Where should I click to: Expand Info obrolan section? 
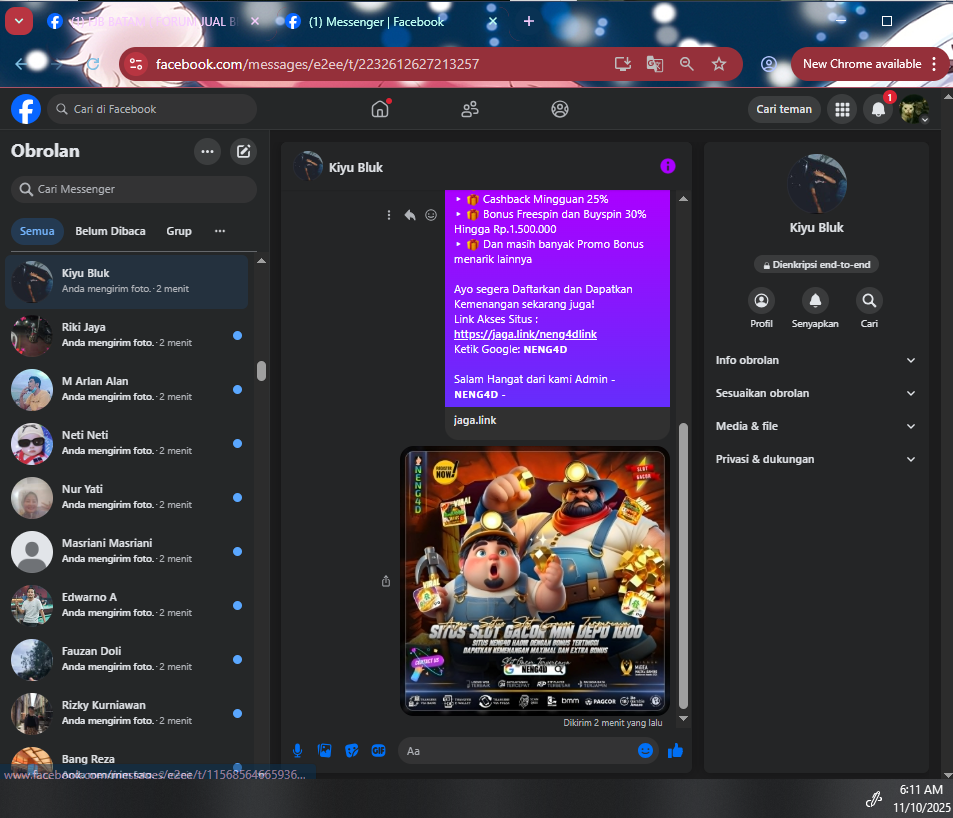(x=815, y=360)
